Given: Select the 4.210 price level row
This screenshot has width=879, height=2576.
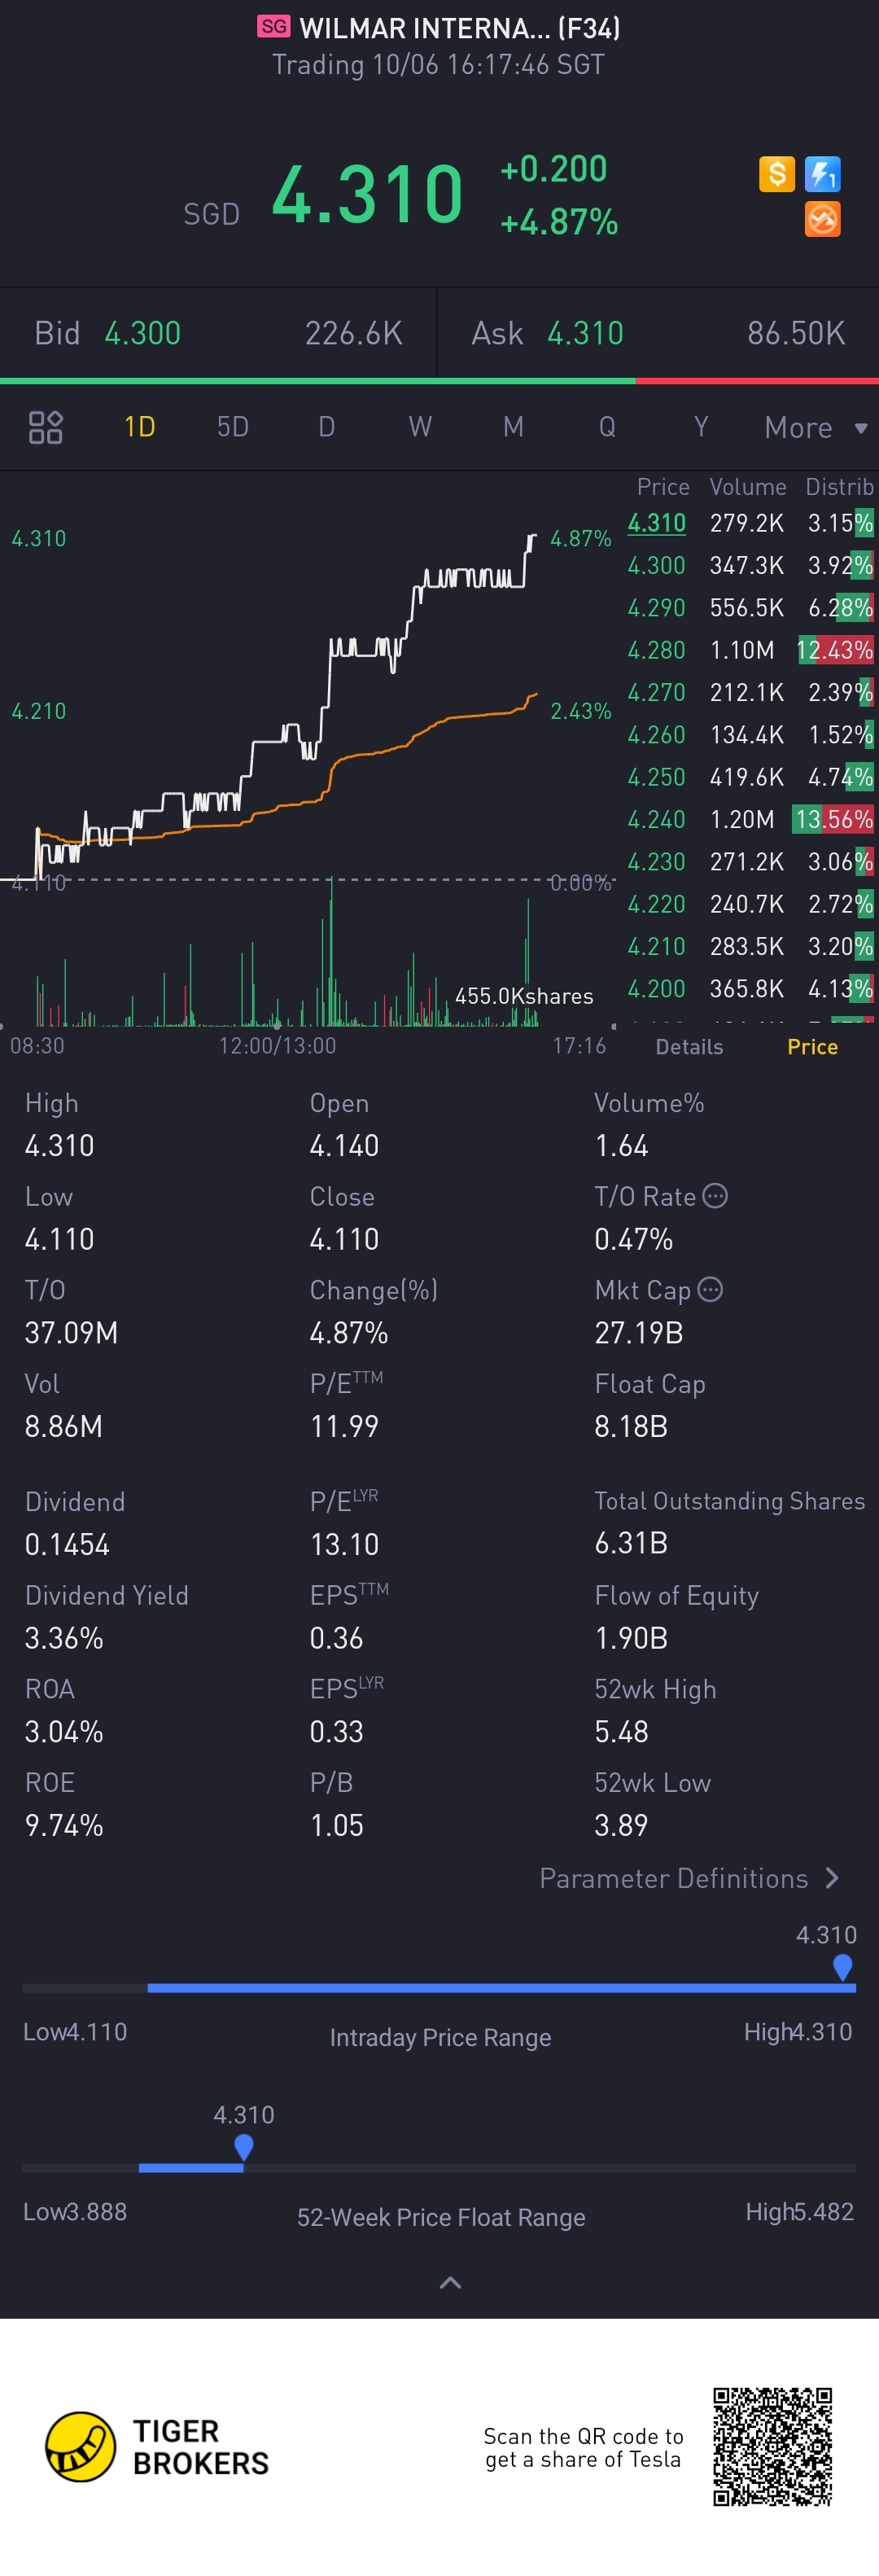Looking at the screenshot, I should (750, 946).
